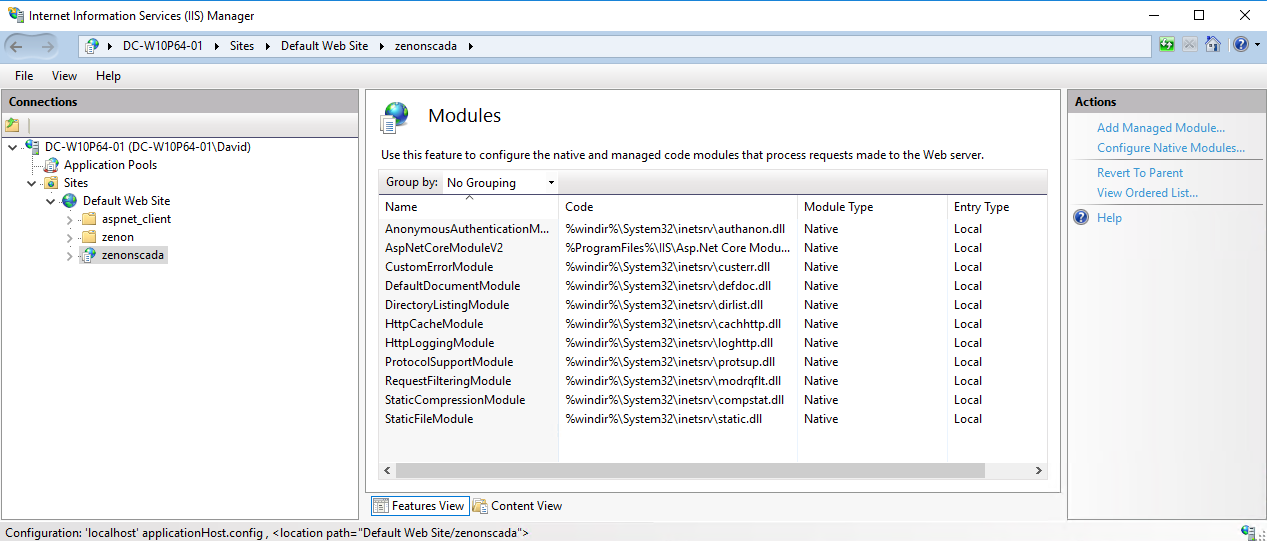Select the AnonymousAuthenticationModule row
Viewport: 1267px width, 541px height.
[x=713, y=229]
